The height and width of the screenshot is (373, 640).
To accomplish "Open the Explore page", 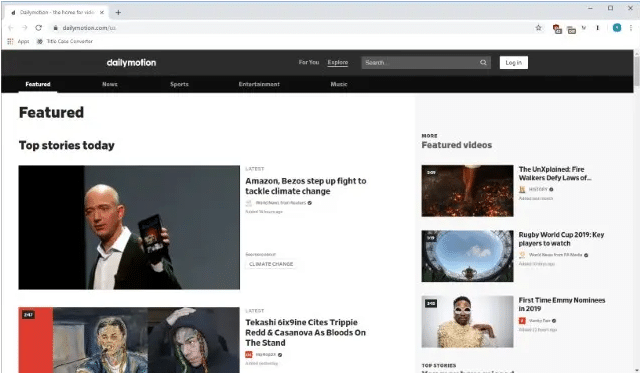I will (338, 62).
